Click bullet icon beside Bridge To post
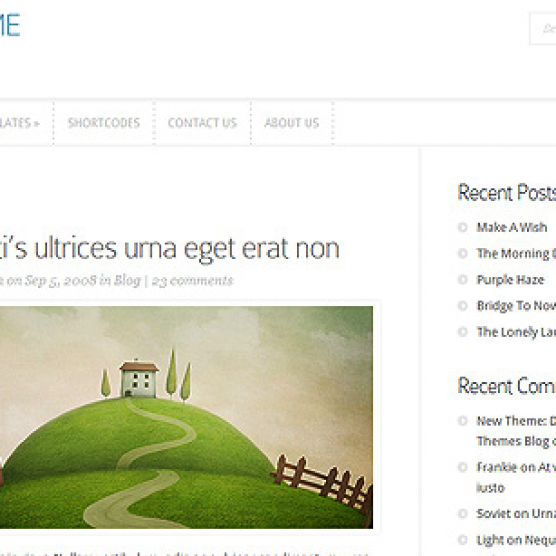Screen dimensions: 556x556 coord(463,306)
